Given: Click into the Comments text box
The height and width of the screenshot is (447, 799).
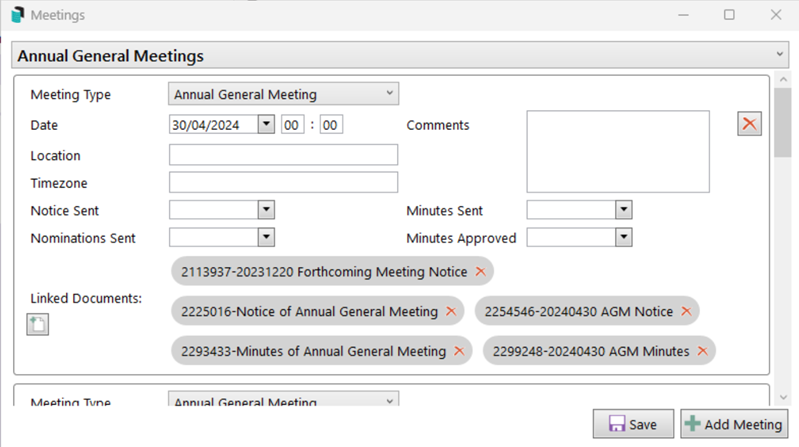Looking at the screenshot, I should tap(618, 151).
